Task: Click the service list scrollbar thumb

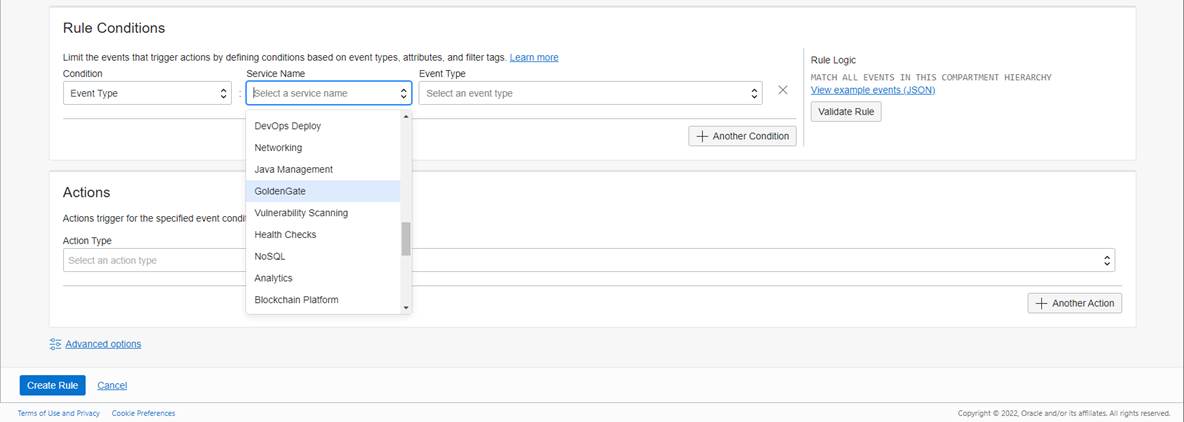Action: [x=406, y=238]
